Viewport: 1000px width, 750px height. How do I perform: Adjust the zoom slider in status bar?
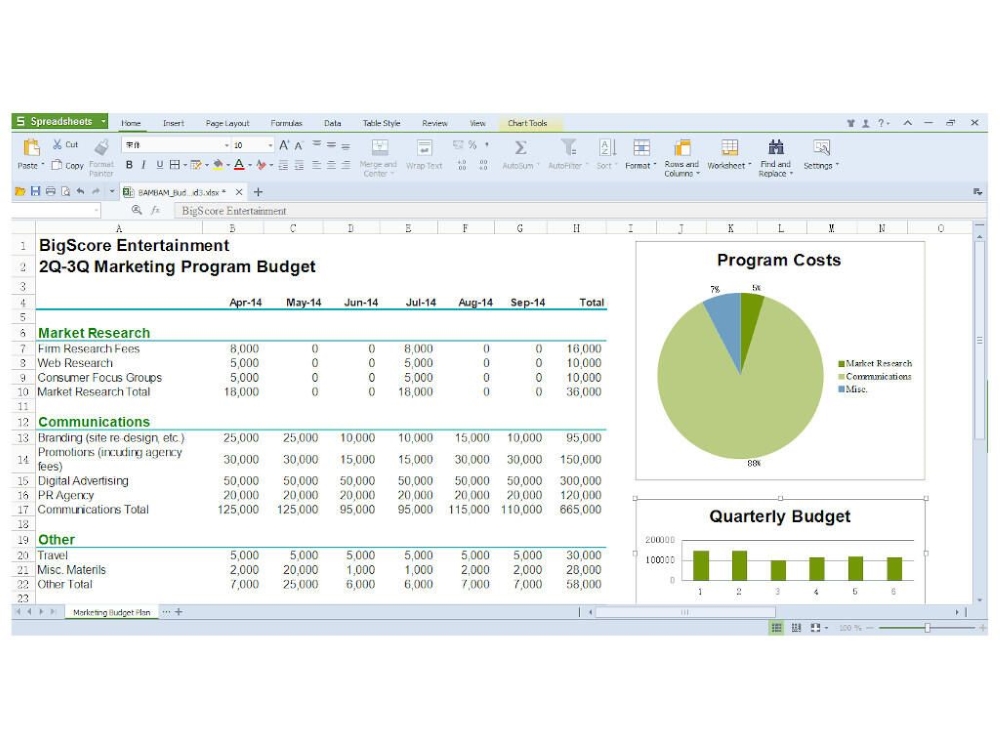tap(927, 628)
